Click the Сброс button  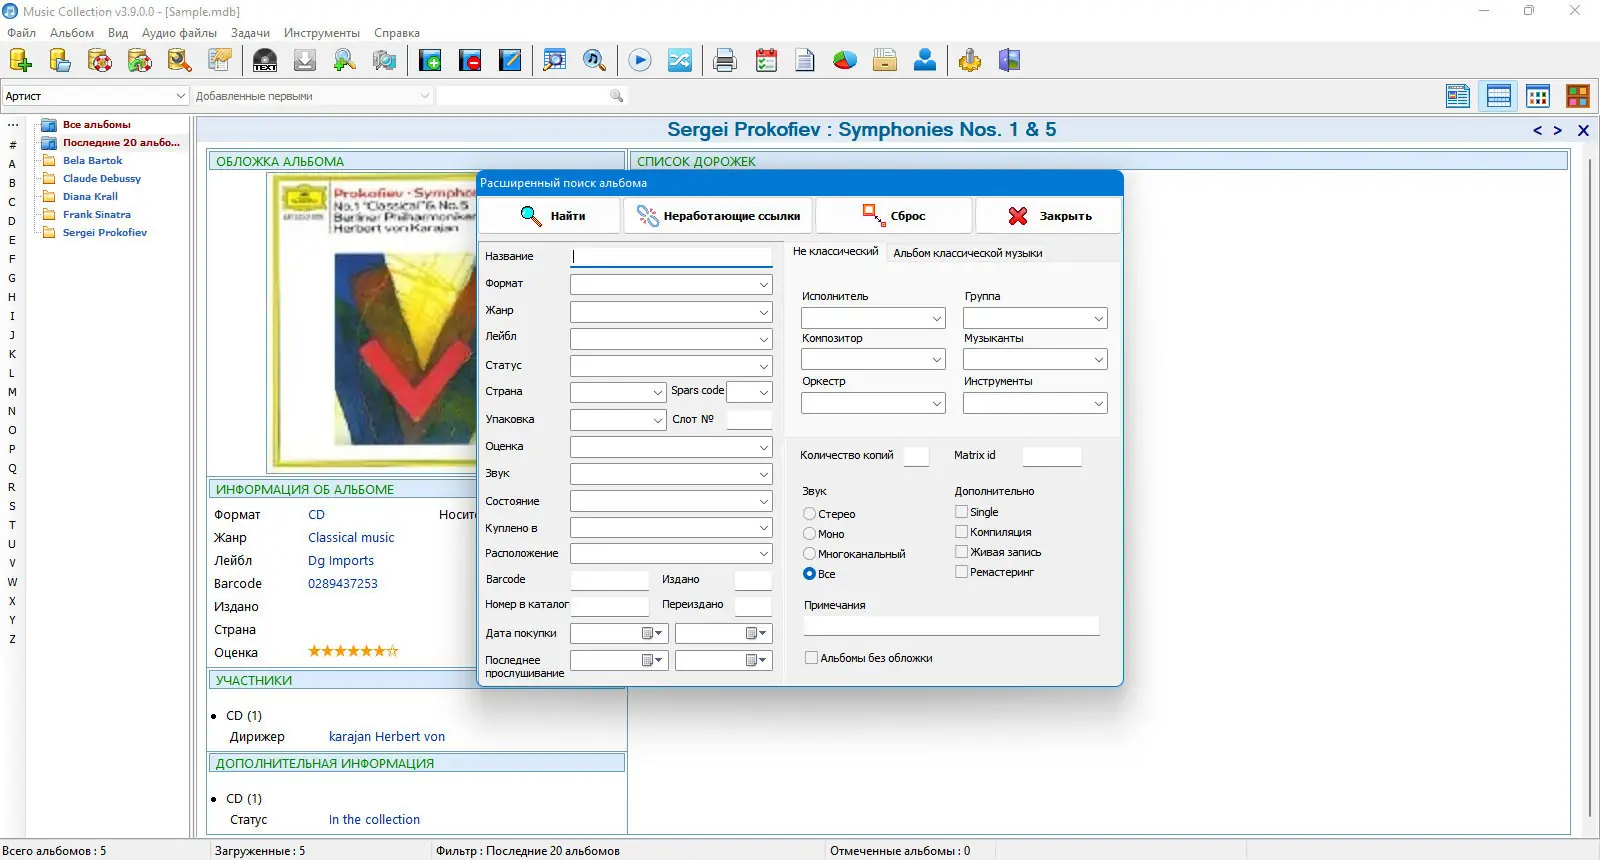tap(893, 216)
